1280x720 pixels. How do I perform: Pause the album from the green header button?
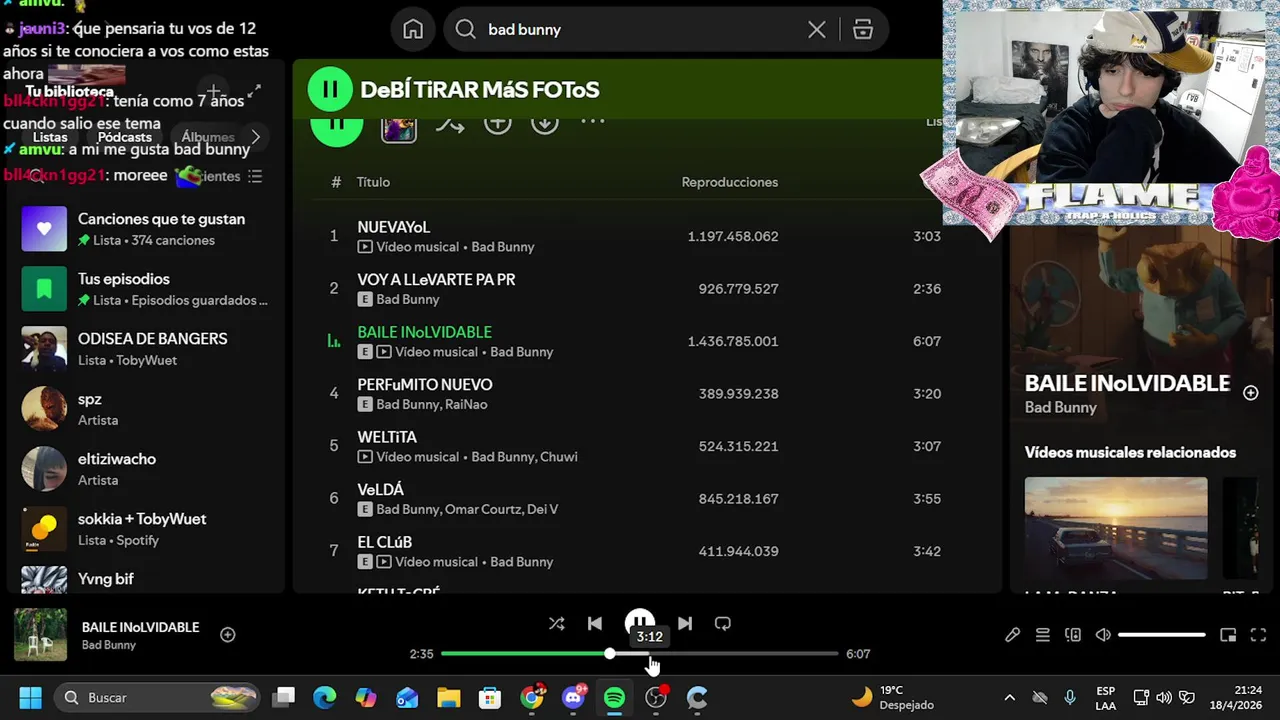click(x=330, y=90)
